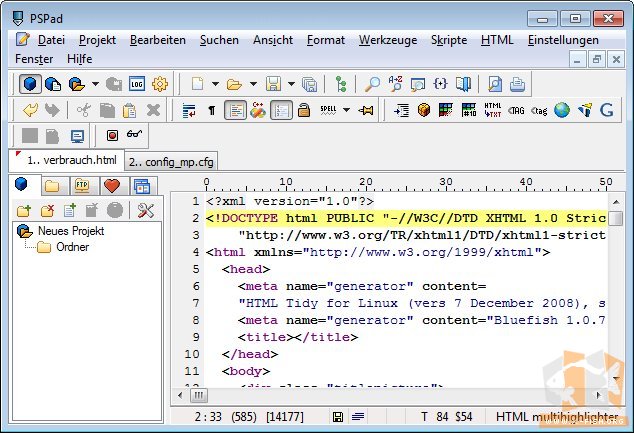Toggle the line numbers display button
This screenshot has width=634, height=433.
[x=281, y=110]
